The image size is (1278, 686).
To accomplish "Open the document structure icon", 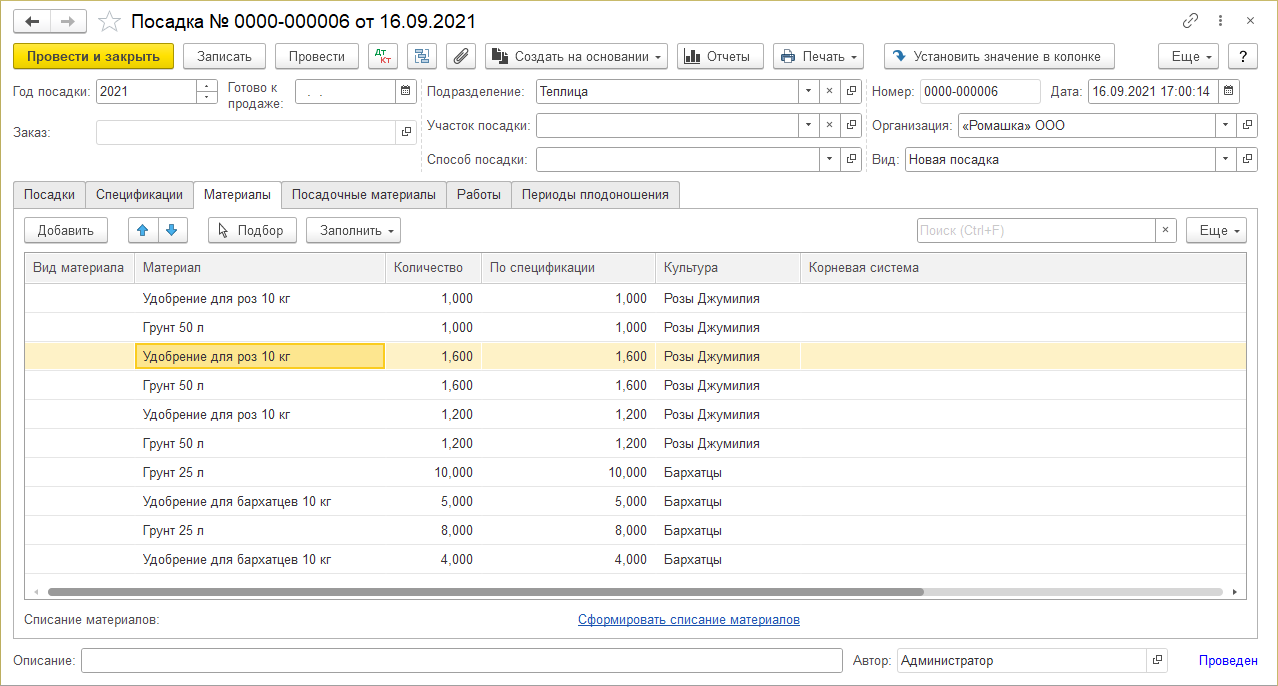I will point(422,57).
